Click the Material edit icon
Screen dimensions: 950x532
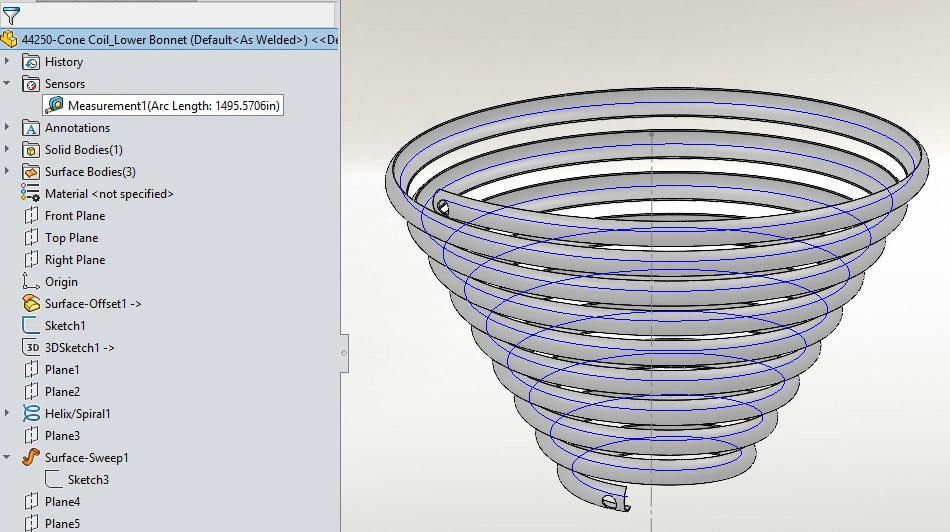pos(30,194)
